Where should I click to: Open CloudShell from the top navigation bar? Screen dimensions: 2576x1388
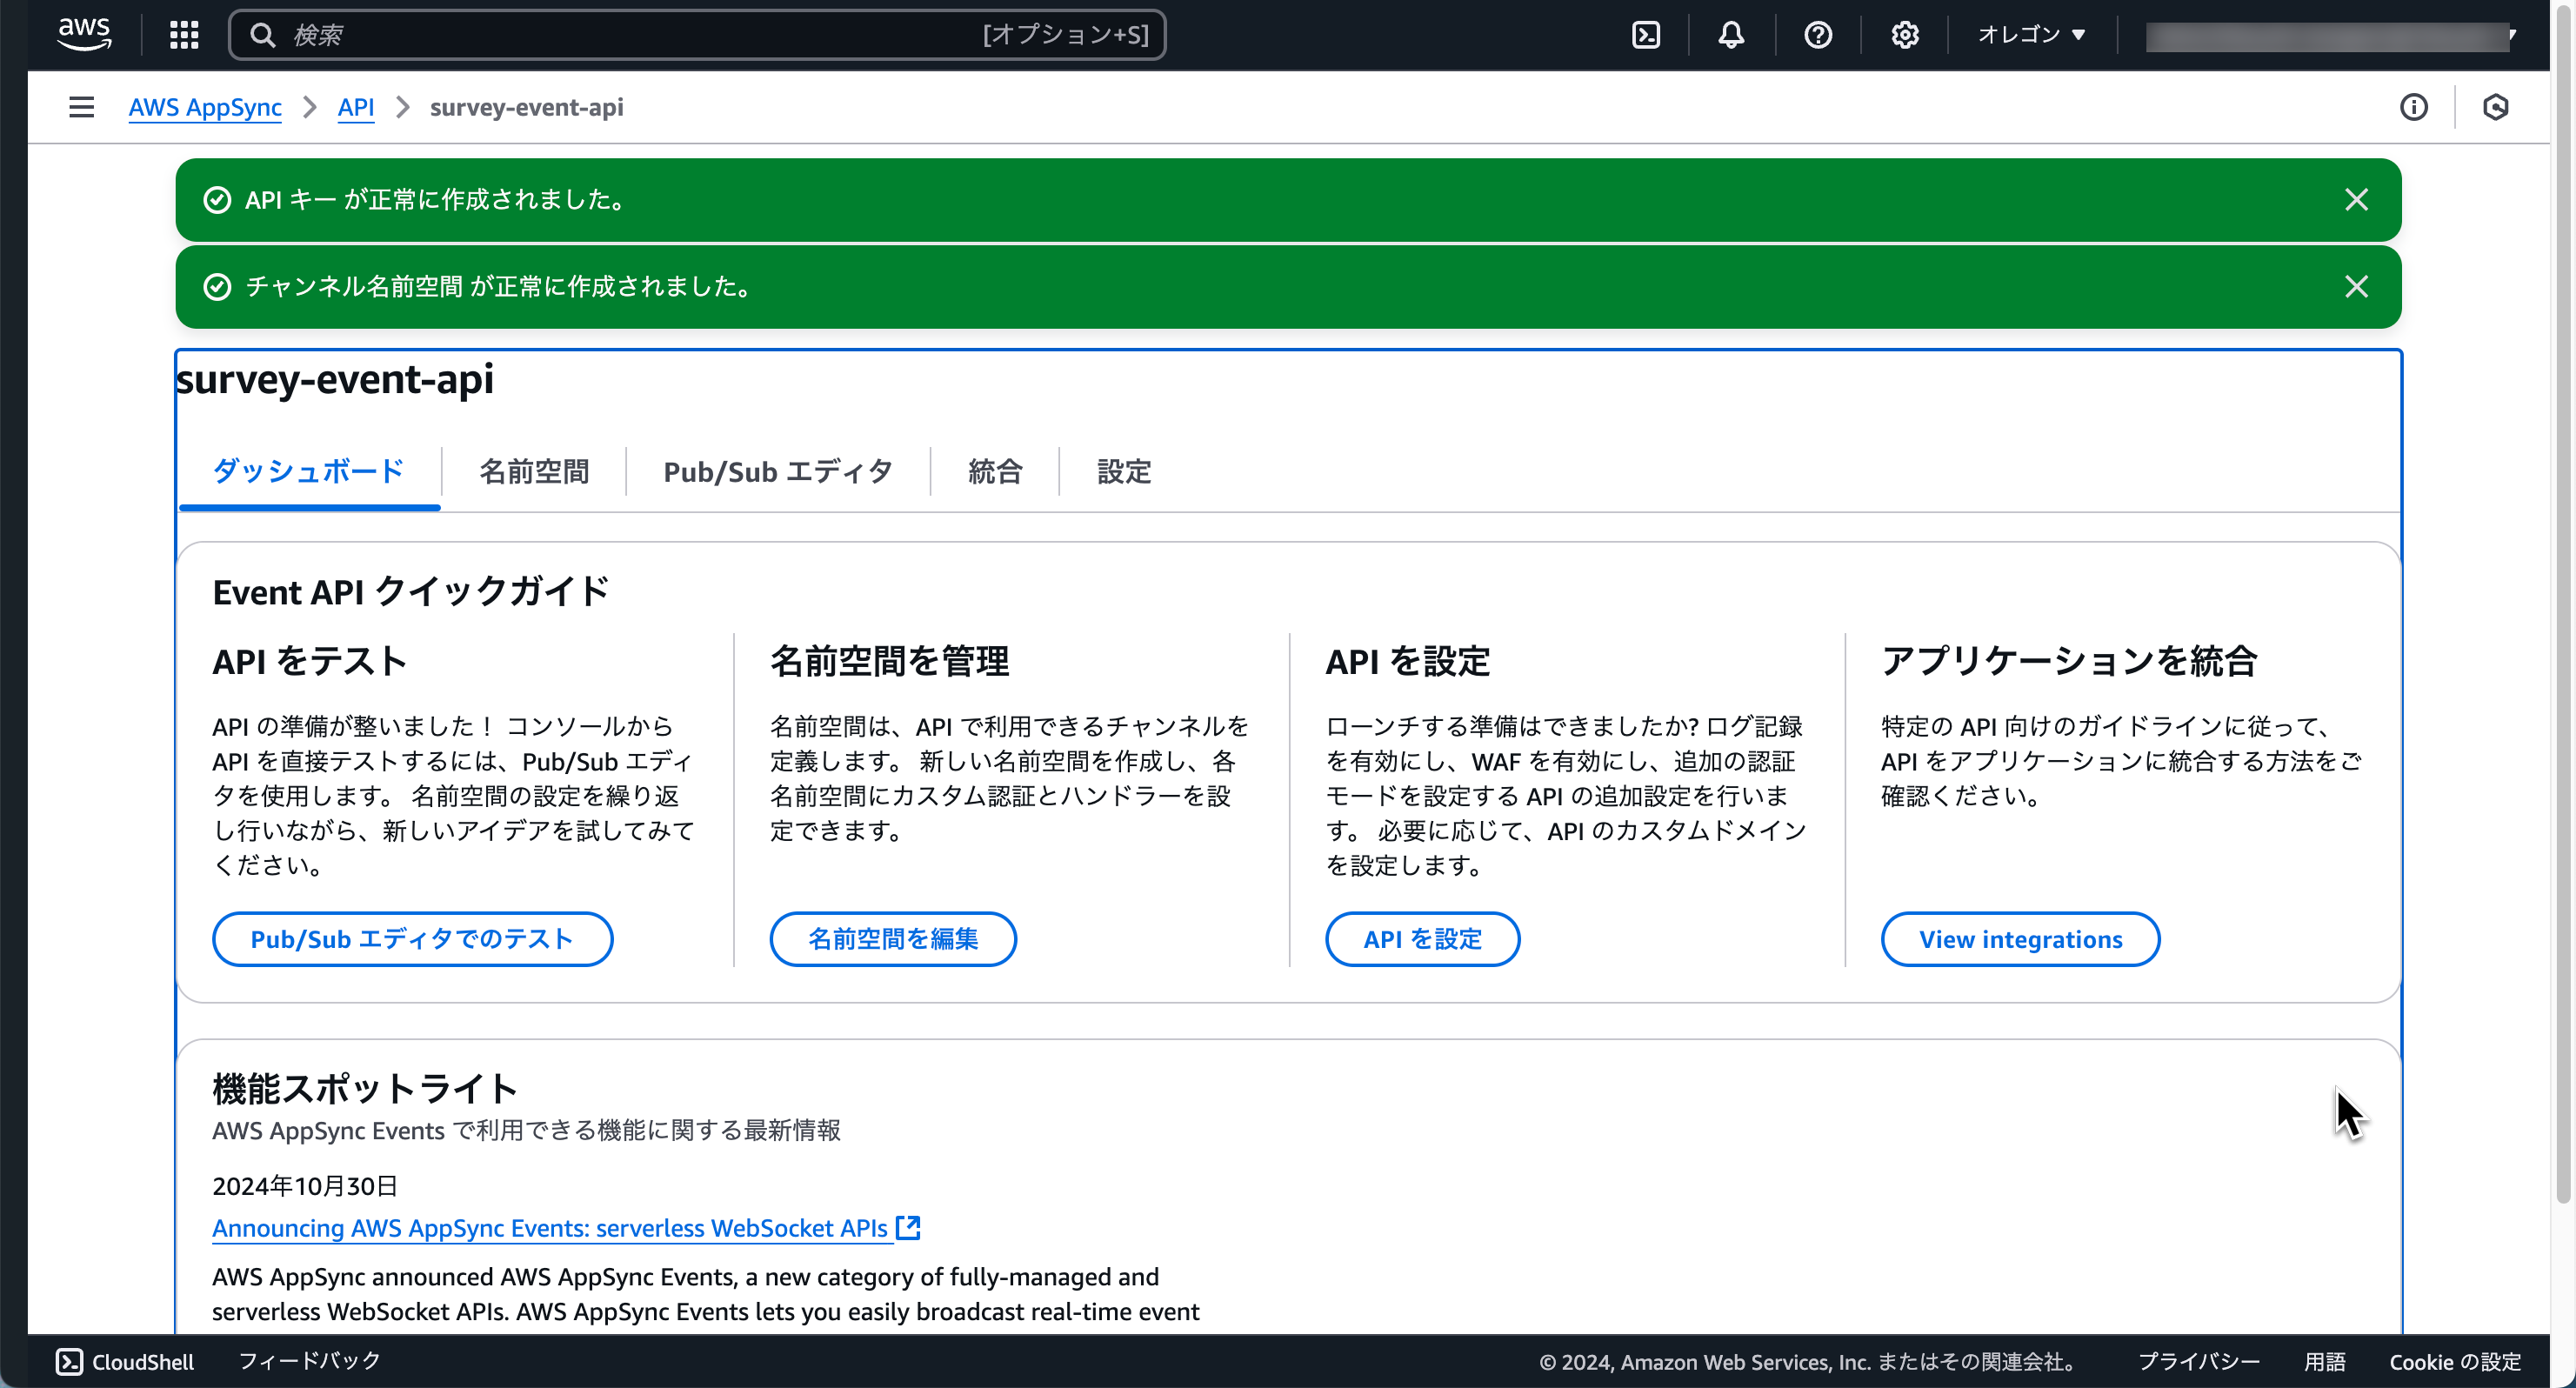[1646, 34]
